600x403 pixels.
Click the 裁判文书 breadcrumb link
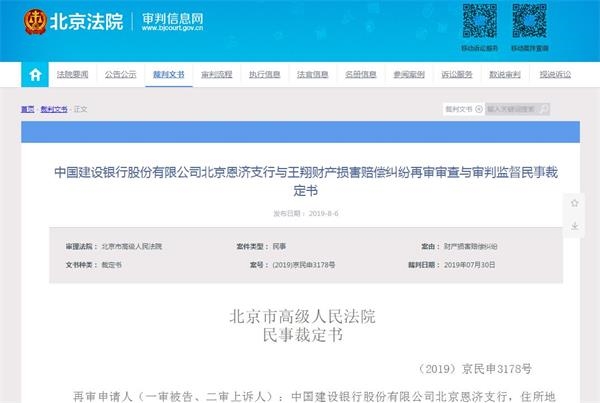pos(54,109)
